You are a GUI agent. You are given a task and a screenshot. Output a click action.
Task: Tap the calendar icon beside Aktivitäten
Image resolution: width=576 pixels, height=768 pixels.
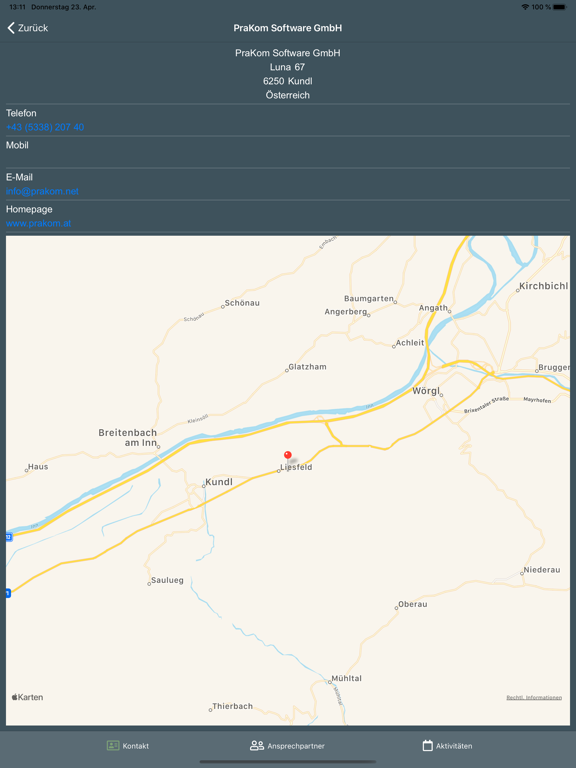[x=428, y=745]
